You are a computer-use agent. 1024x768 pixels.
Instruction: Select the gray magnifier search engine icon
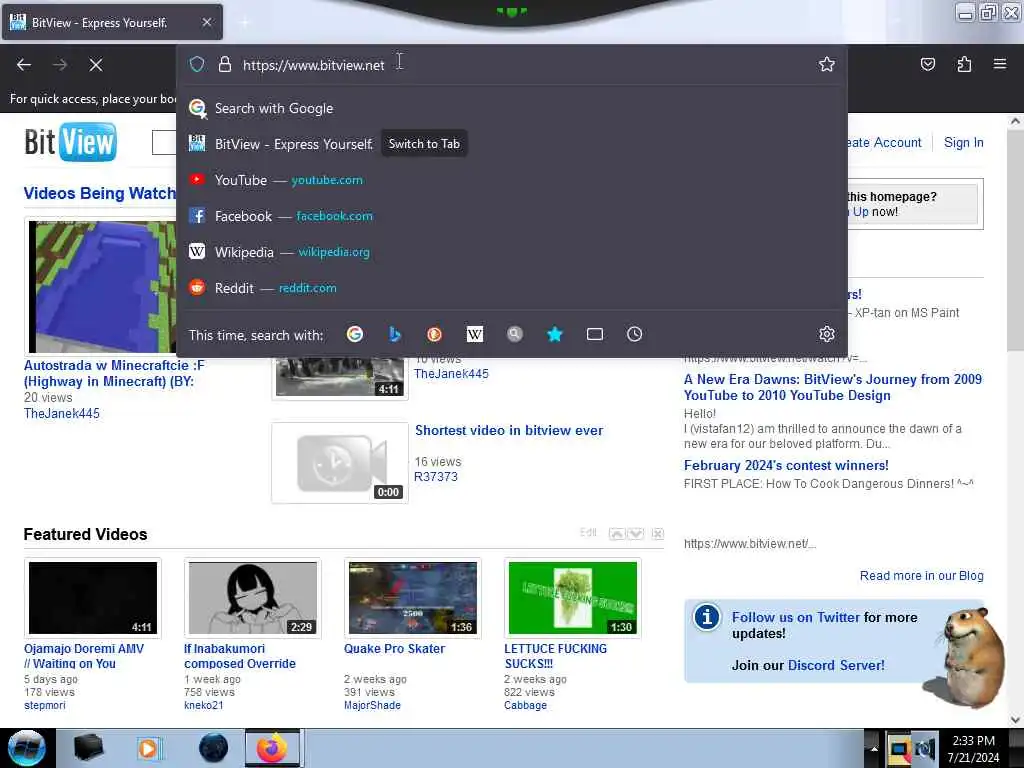tap(515, 334)
